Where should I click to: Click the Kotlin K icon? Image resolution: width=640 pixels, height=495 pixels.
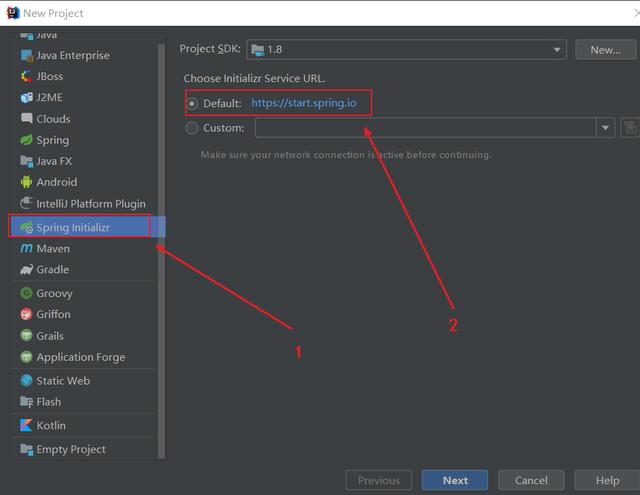[27, 426]
